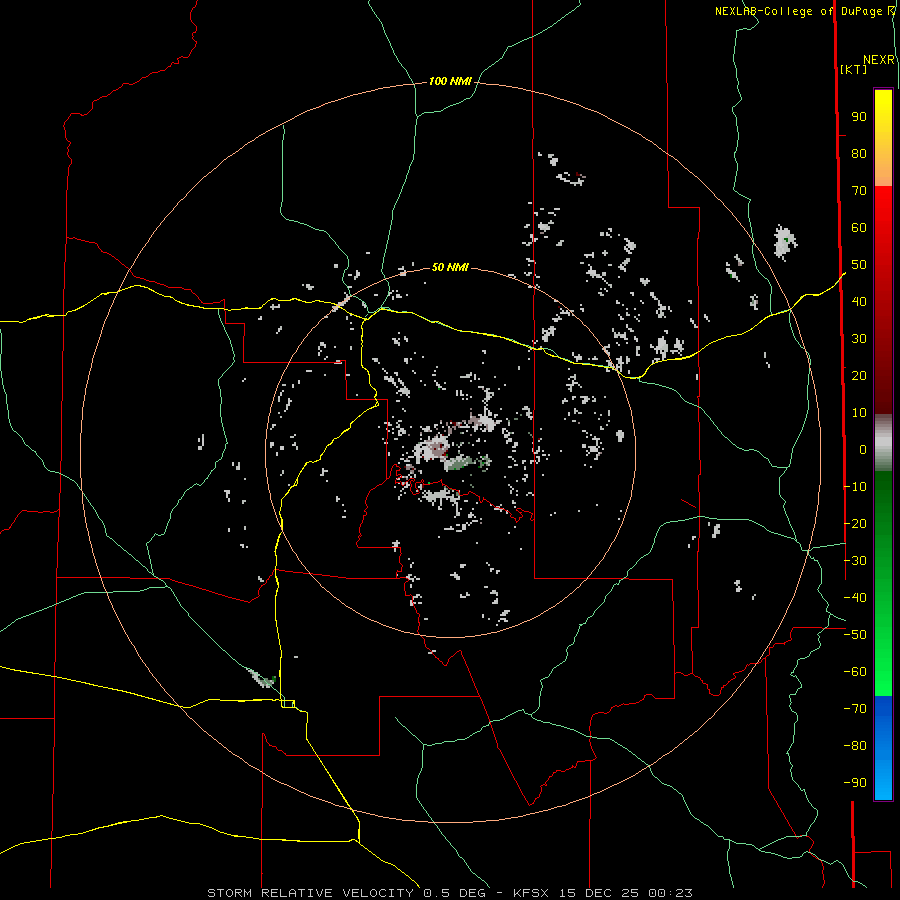Click the "60" value on velocity scale
The height and width of the screenshot is (900, 900).
click(x=859, y=227)
